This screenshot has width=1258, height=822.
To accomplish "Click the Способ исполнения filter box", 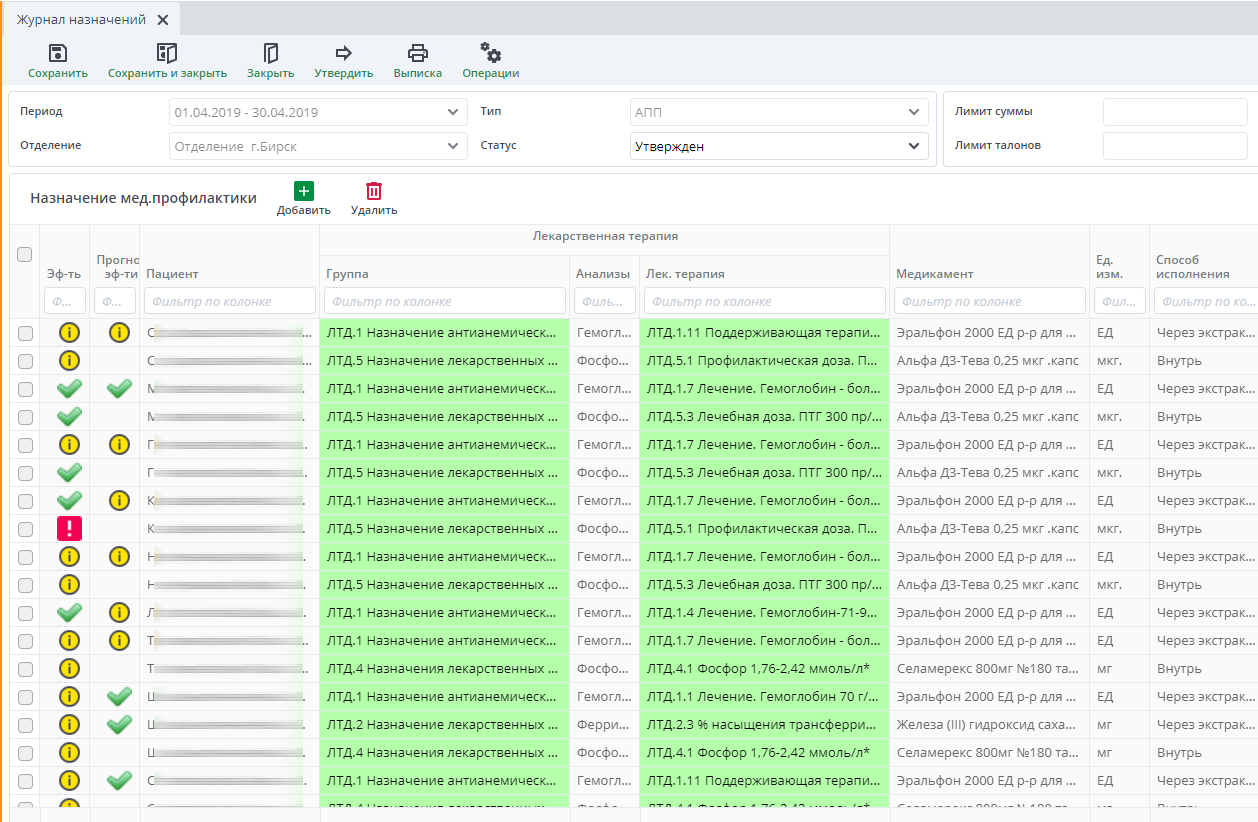I will click(1206, 301).
